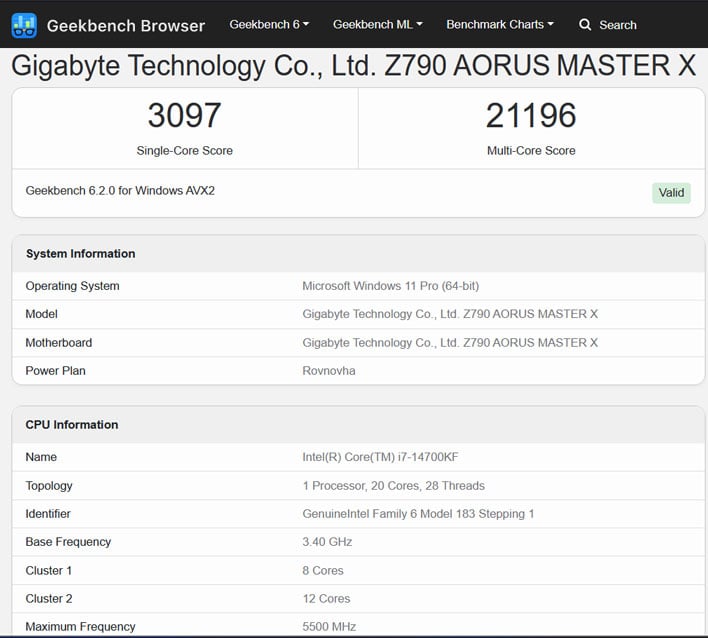This screenshot has width=708, height=638.
Task: Click the Identifier row label
Action: click(x=48, y=514)
